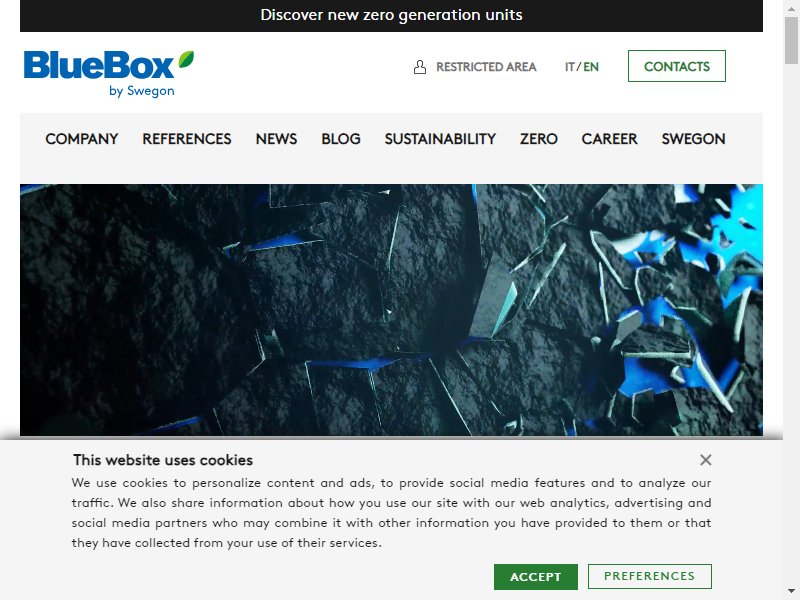Click the Discover new zero generation units banner
This screenshot has width=800, height=600.
click(x=391, y=15)
